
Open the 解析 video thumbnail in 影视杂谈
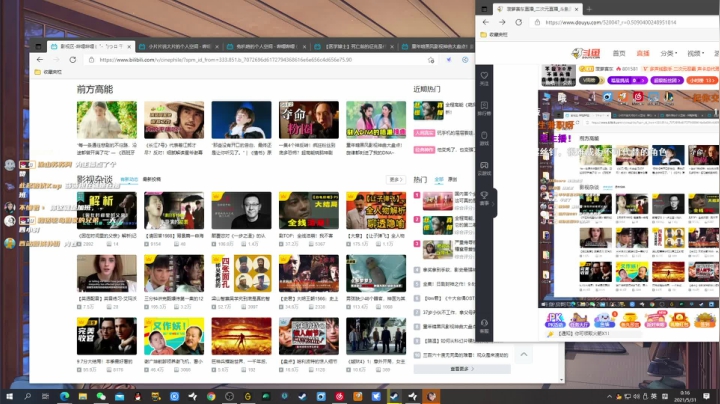[x=107, y=210]
